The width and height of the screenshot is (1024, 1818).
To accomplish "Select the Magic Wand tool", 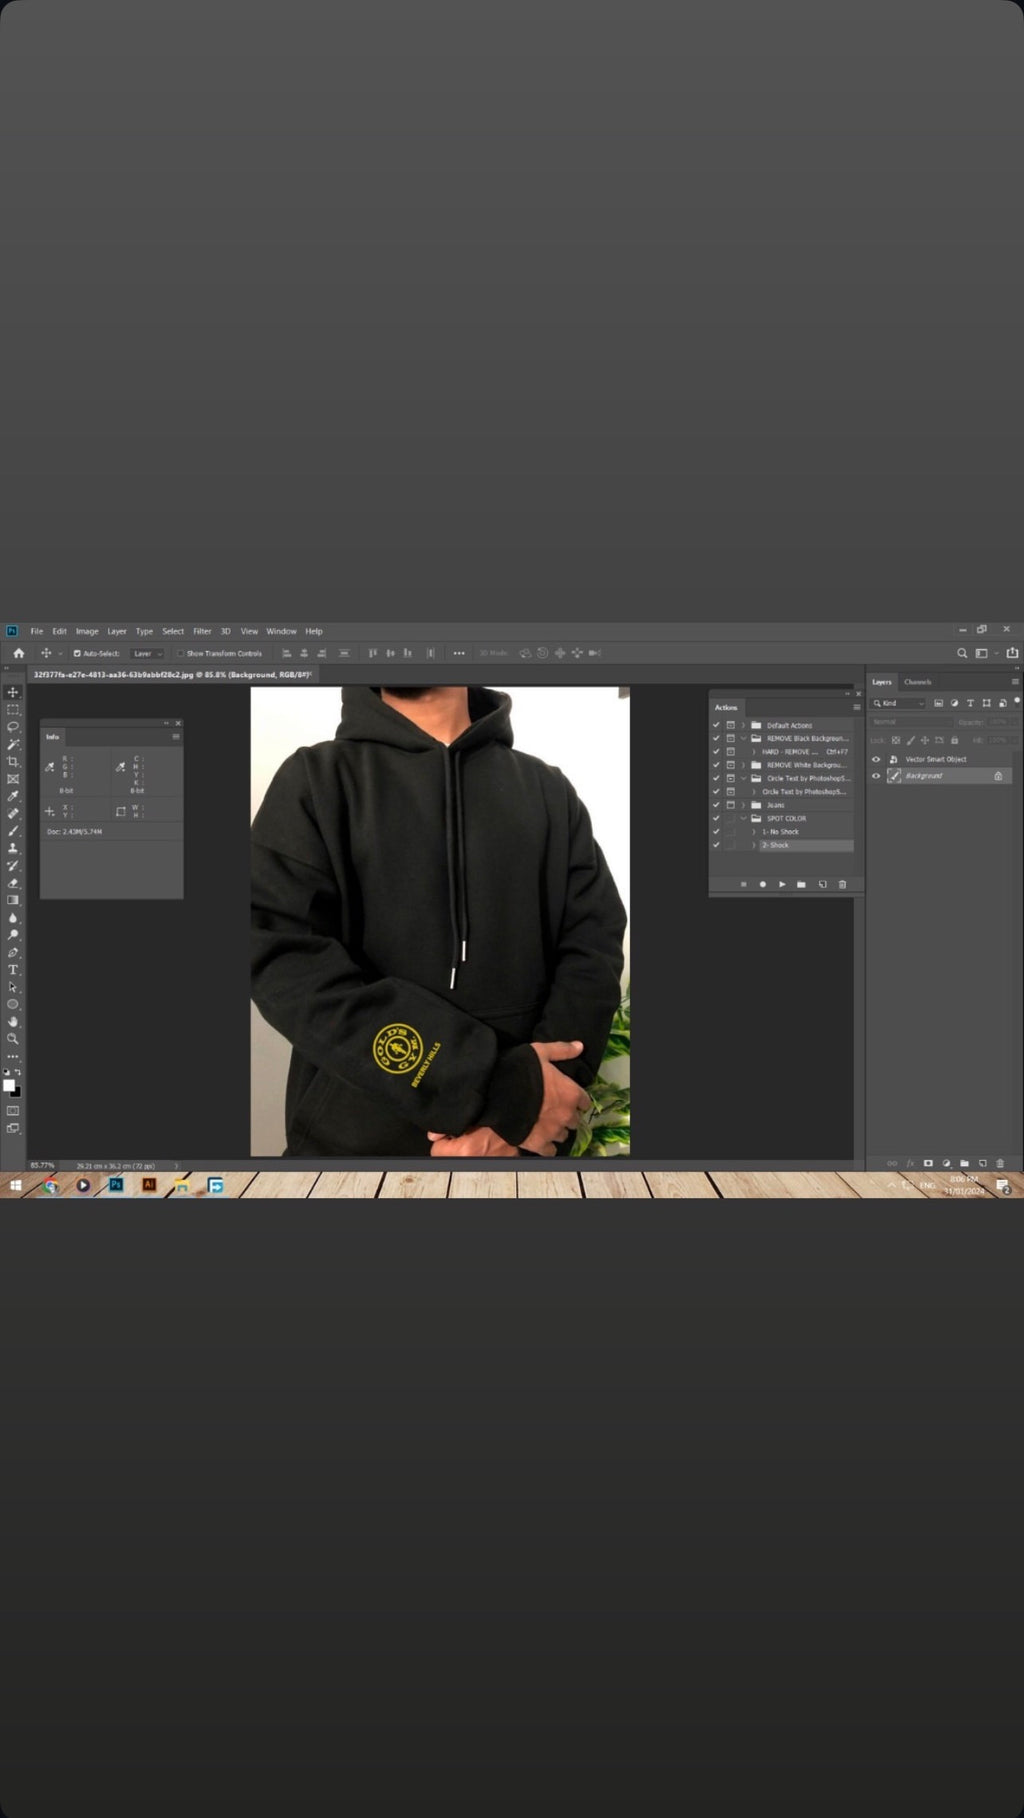I will [x=13, y=744].
